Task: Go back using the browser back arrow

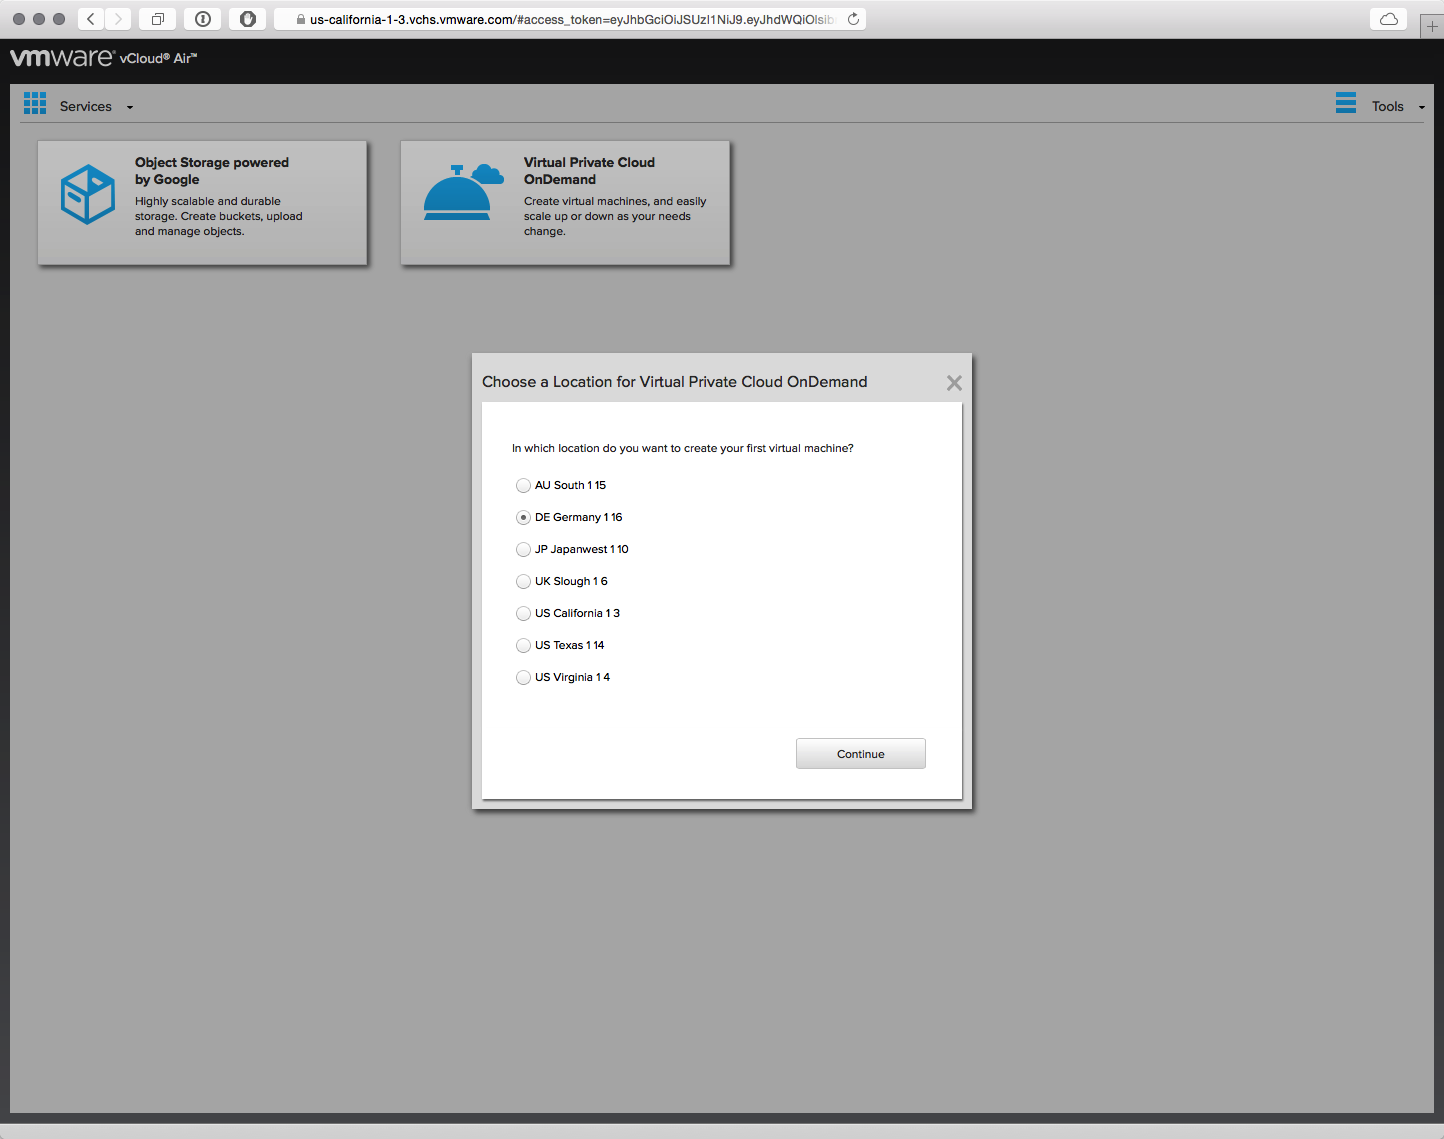Action: (x=91, y=19)
